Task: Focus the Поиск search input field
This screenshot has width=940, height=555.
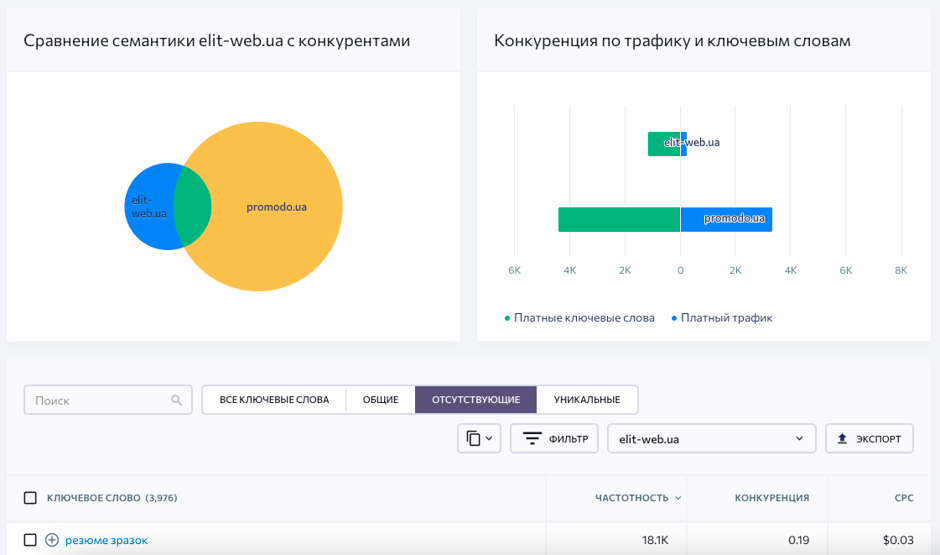Action: coord(108,400)
